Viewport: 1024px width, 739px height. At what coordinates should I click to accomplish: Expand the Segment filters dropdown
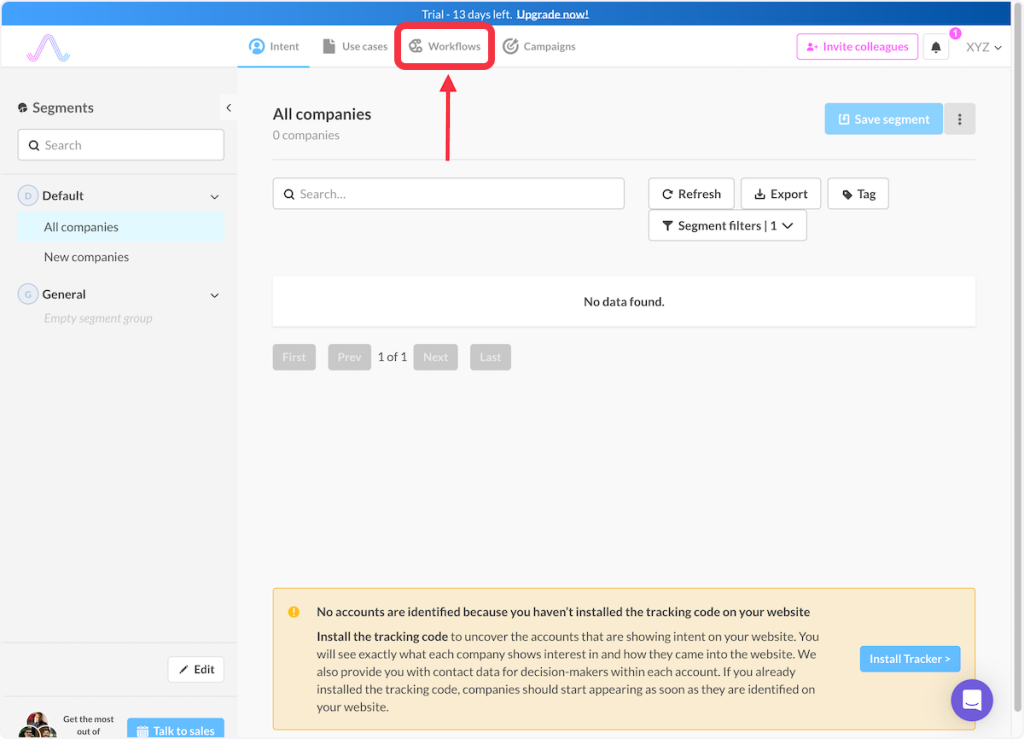point(727,226)
